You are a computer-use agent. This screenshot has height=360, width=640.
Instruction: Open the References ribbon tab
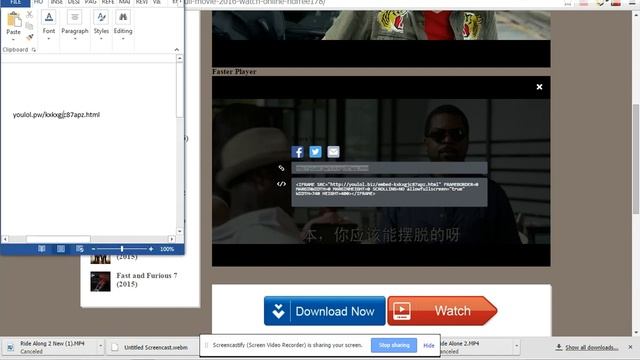(x=108, y=2)
